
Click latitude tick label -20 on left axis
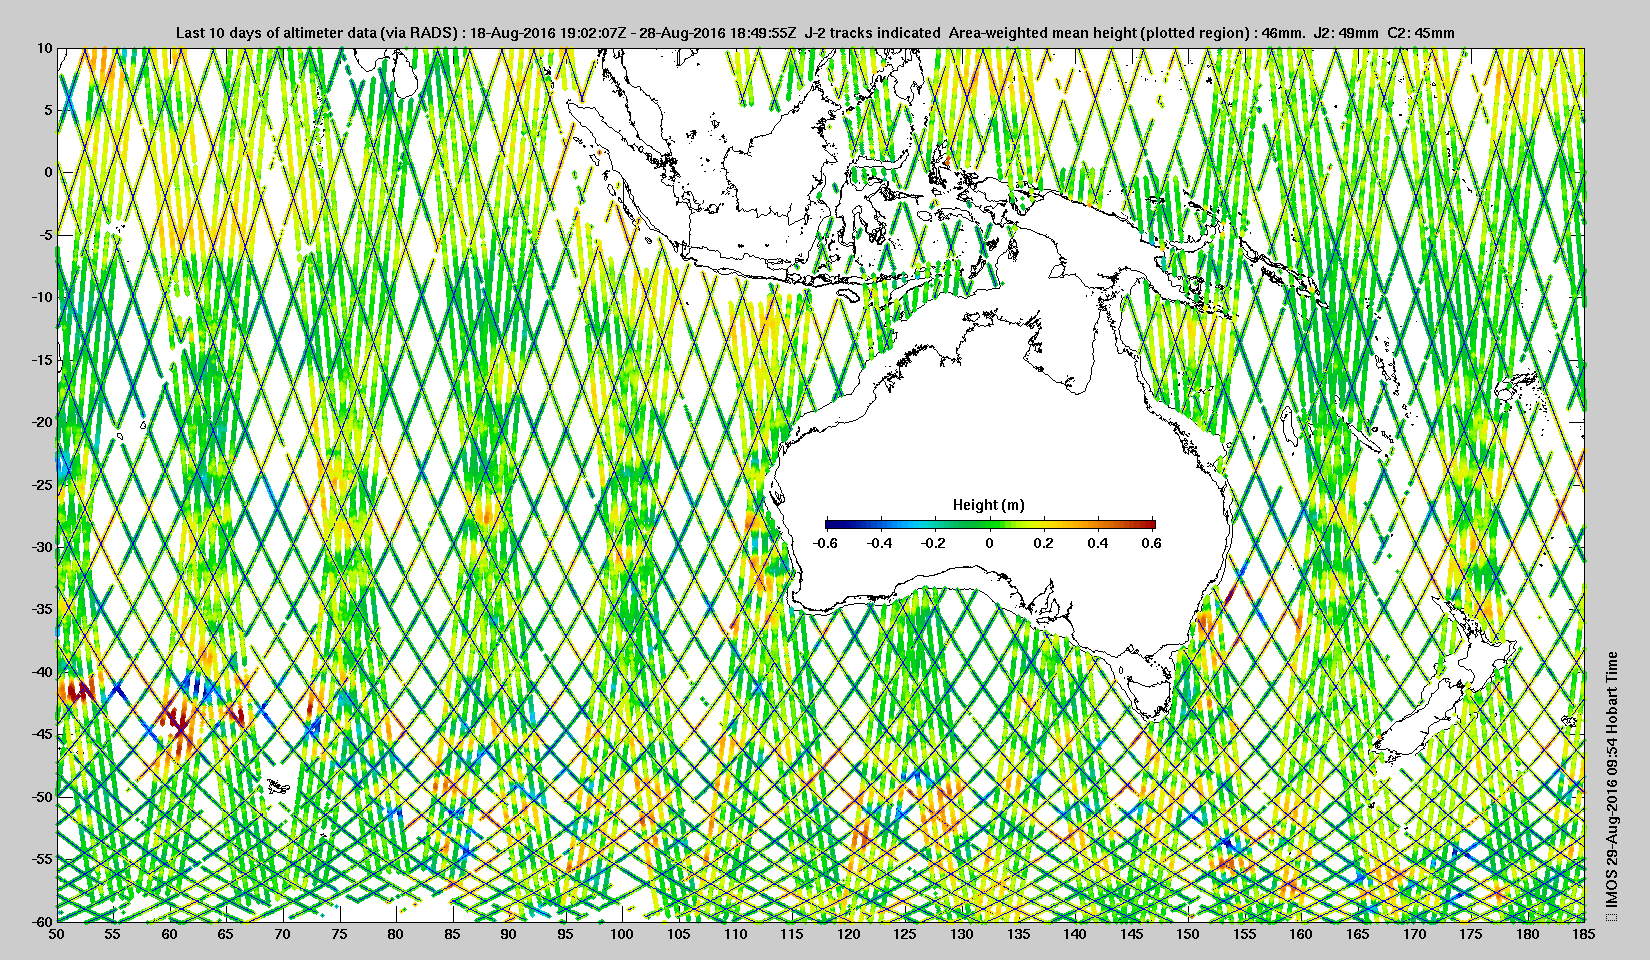click(x=41, y=422)
